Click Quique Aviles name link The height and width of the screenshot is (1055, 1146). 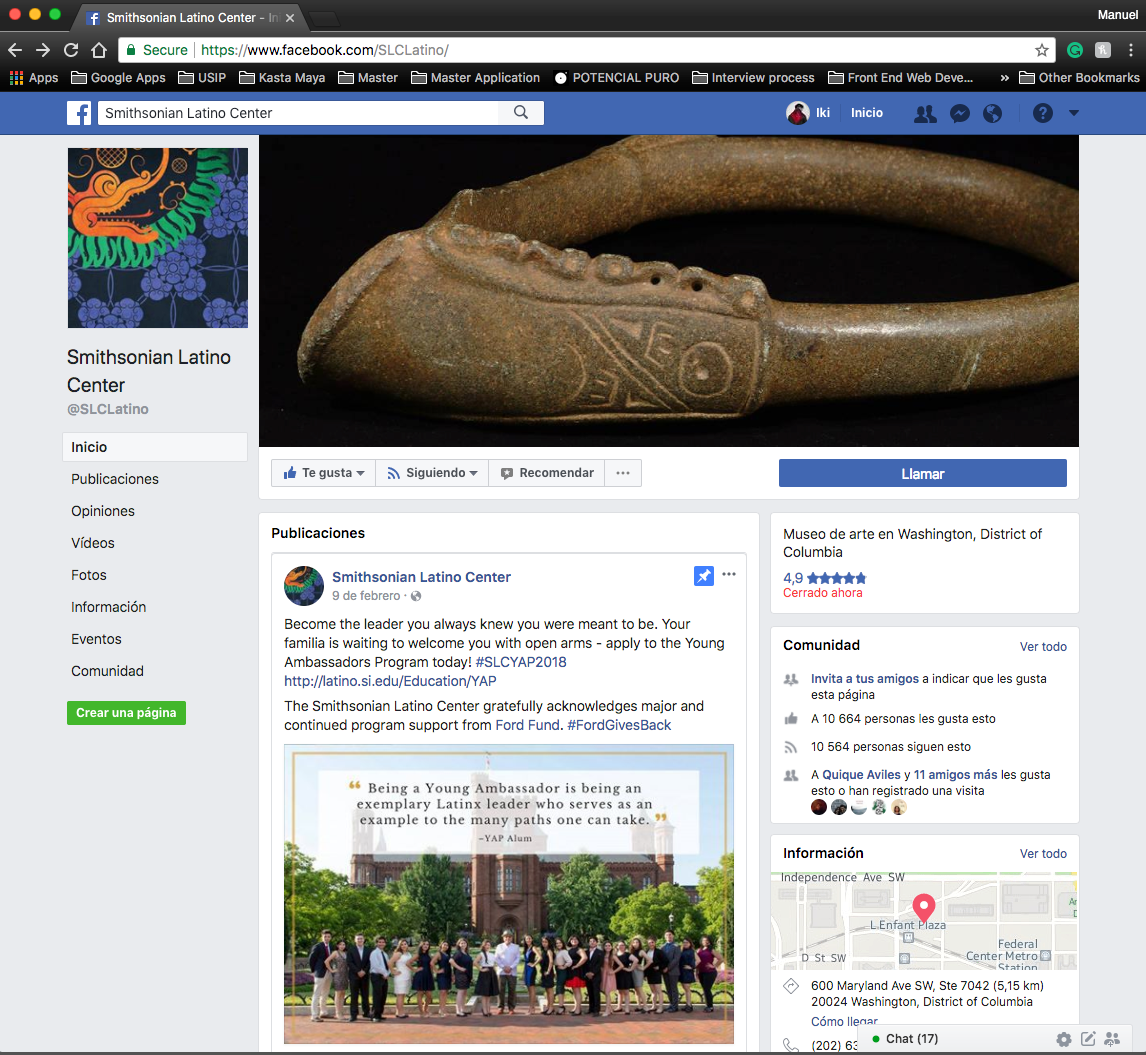pyautogui.click(x=861, y=774)
